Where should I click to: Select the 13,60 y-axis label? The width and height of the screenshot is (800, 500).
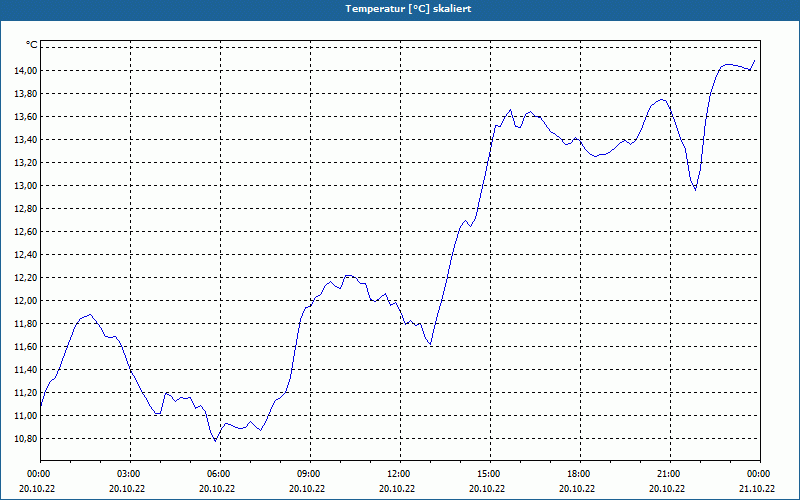click(24, 117)
